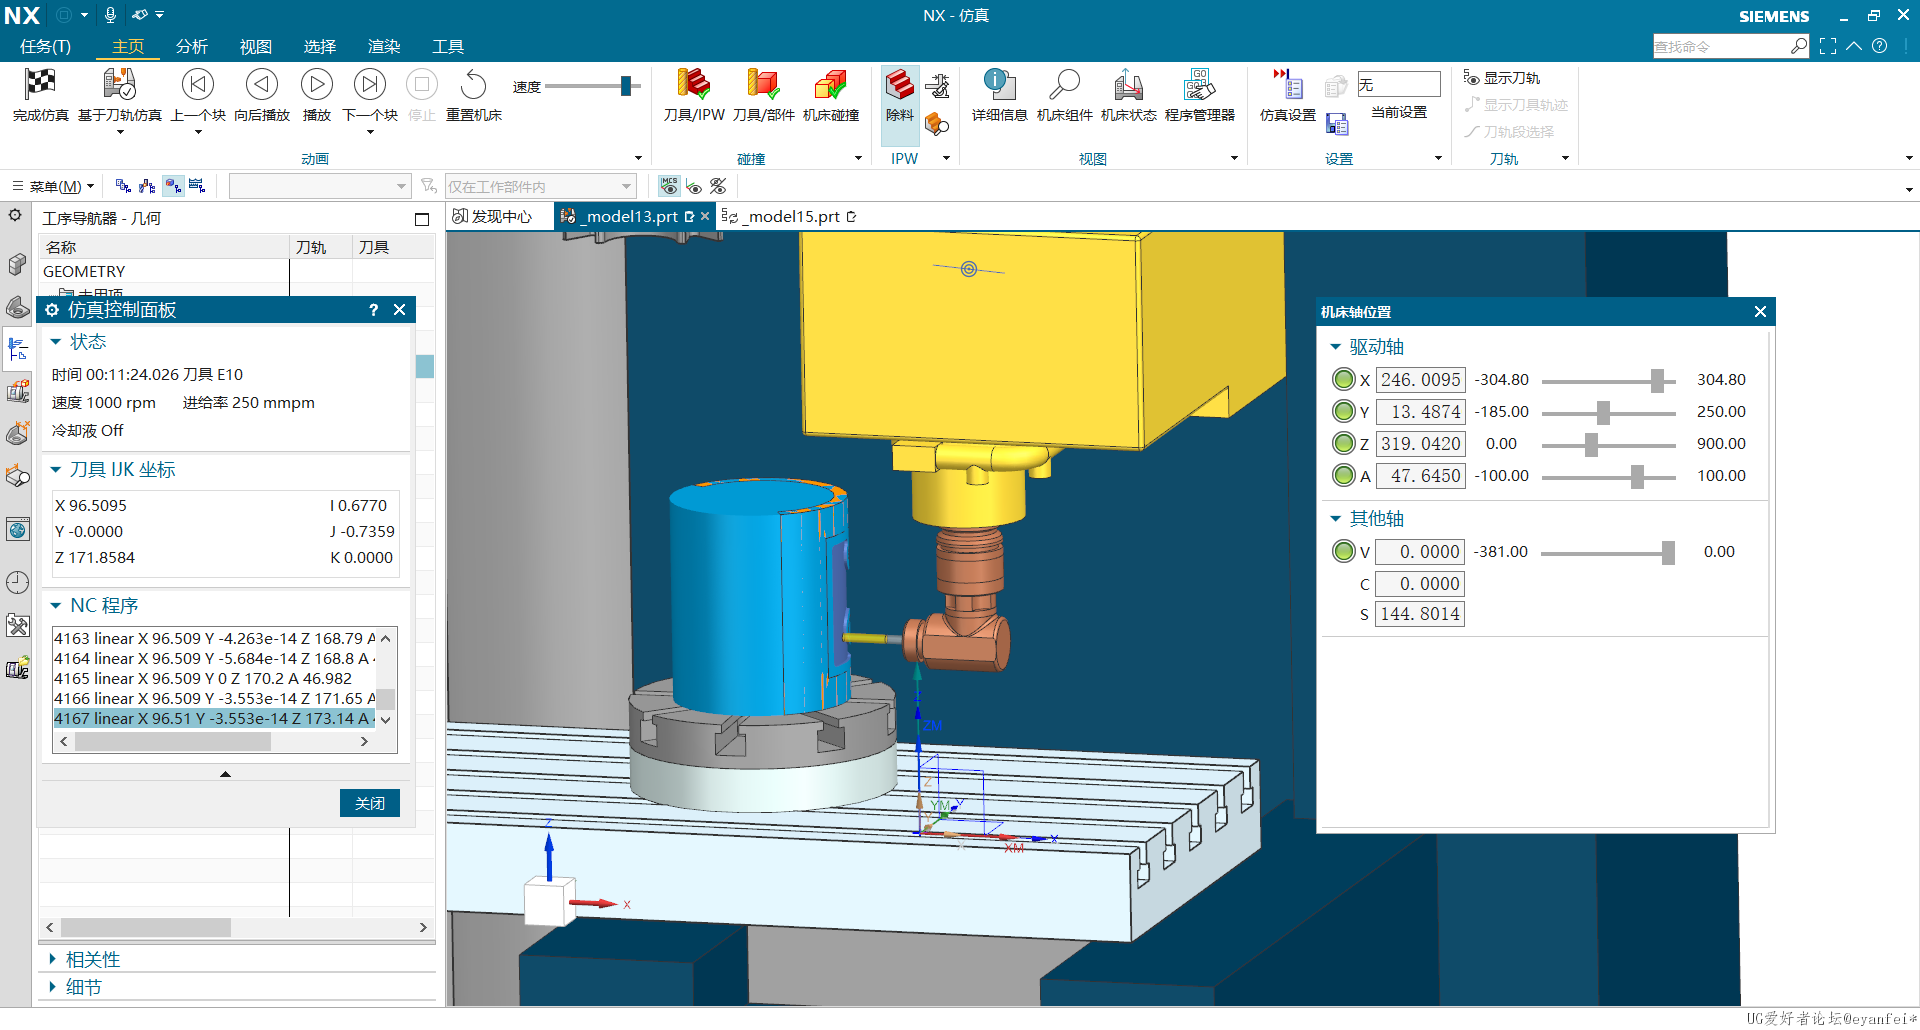The image size is (1920, 1030).
Task: Close the 仿真控制面板 dialog
Action: [399, 310]
